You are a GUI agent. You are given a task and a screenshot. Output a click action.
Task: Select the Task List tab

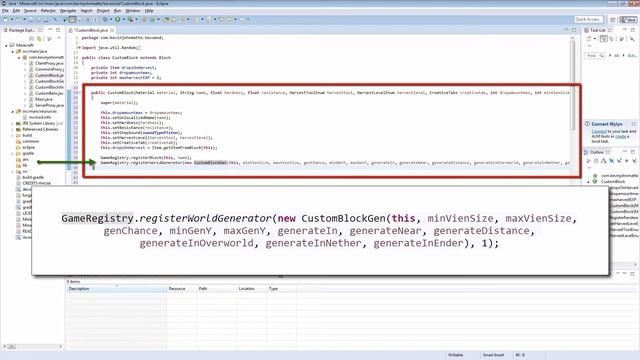[598, 30]
